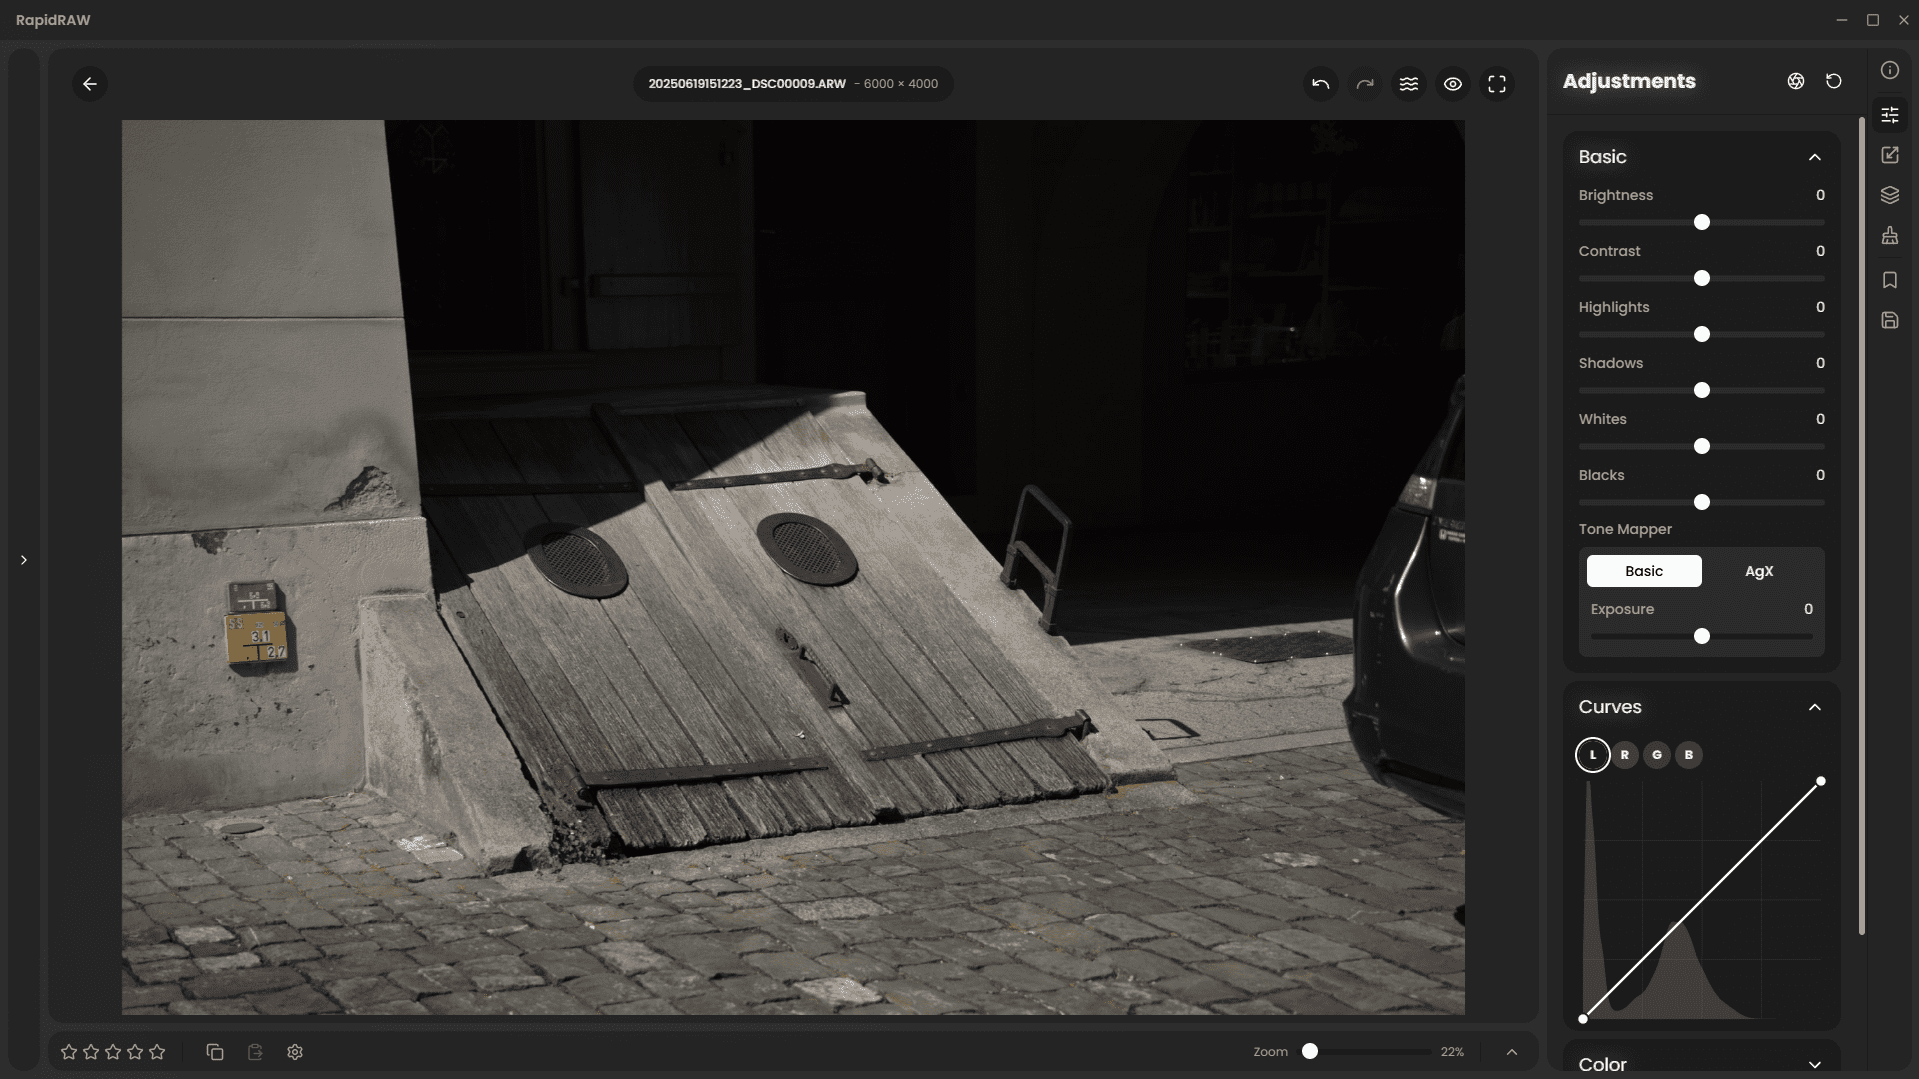Click the Zoom slider handle
1919x1079 pixels.
(1310, 1051)
